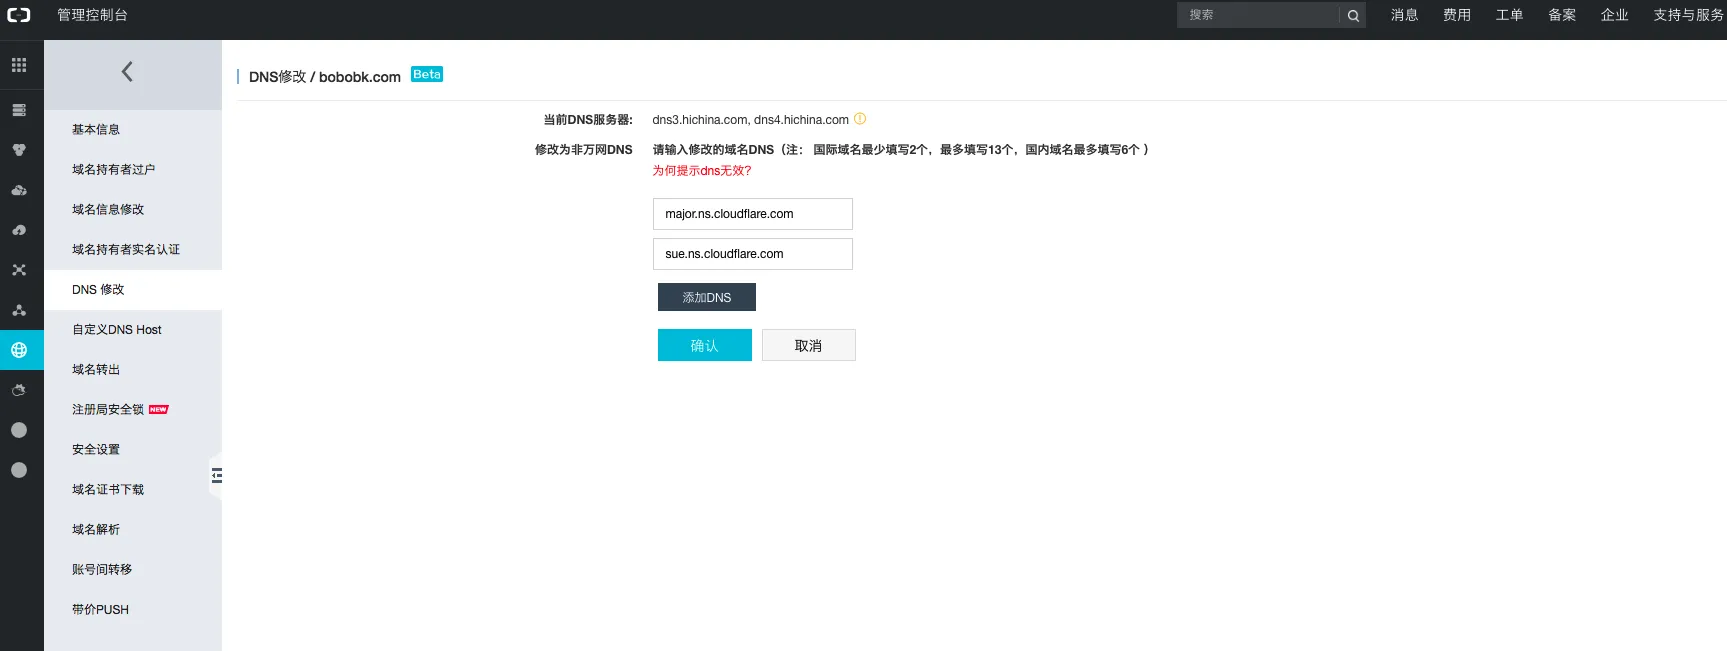The image size is (1727, 651).
Task: Click the 当前DNS服务器: label
Action: [x=588, y=120]
